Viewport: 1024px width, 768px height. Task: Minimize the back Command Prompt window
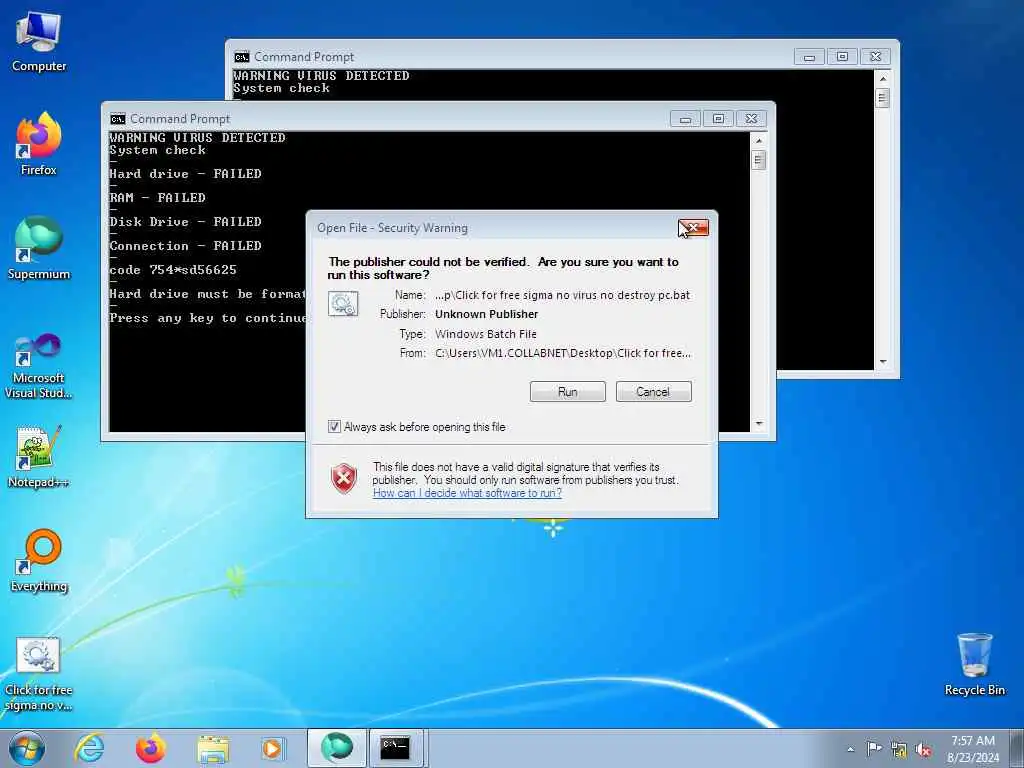(x=809, y=57)
